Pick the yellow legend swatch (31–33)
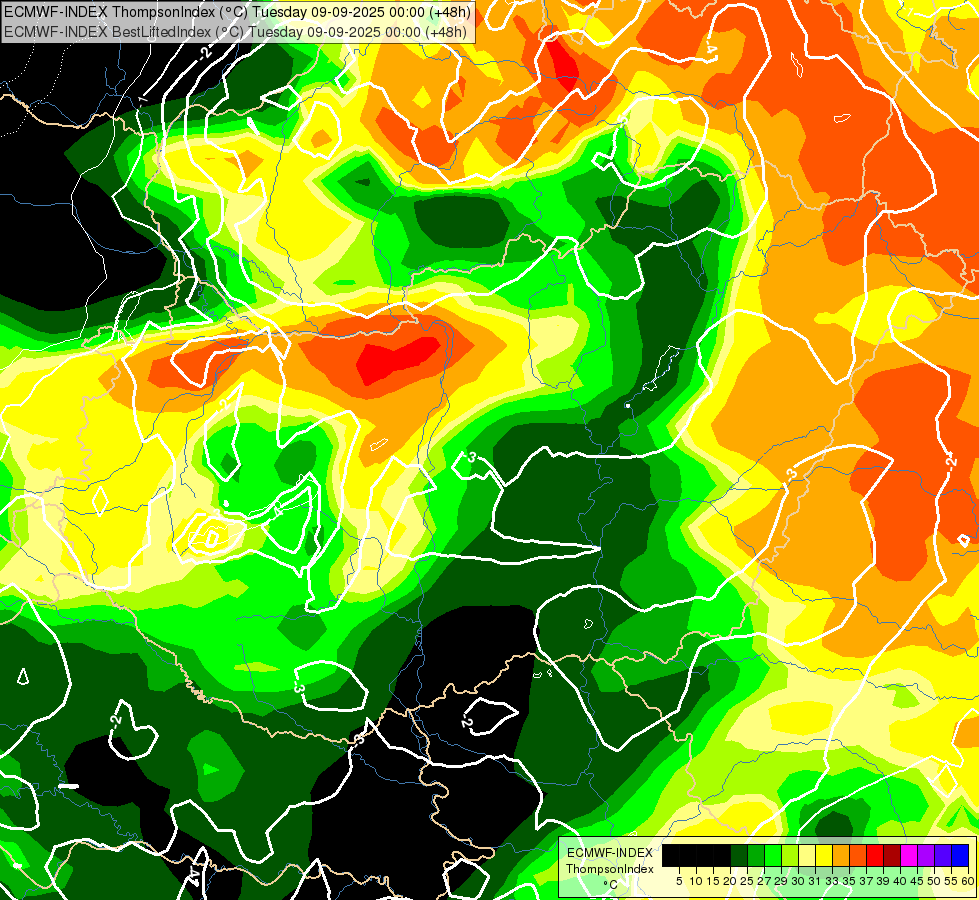The height and width of the screenshot is (900, 979). tap(824, 856)
